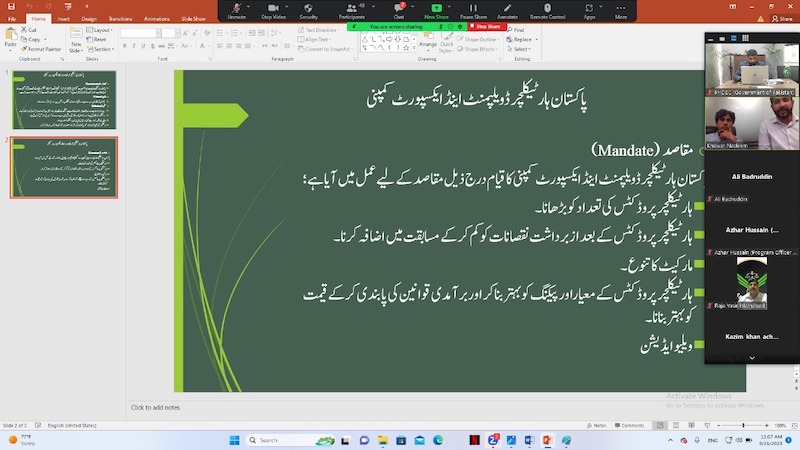Select the first slide thumbnail
The height and width of the screenshot is (450, 800).
64,99
